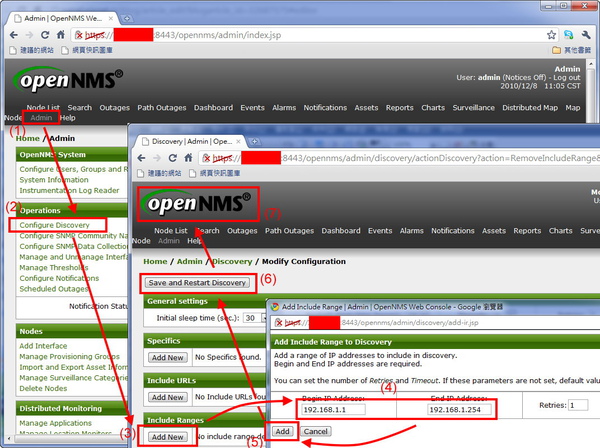Click Admin page horizontal scrollbar left arrow

(9, 438)
